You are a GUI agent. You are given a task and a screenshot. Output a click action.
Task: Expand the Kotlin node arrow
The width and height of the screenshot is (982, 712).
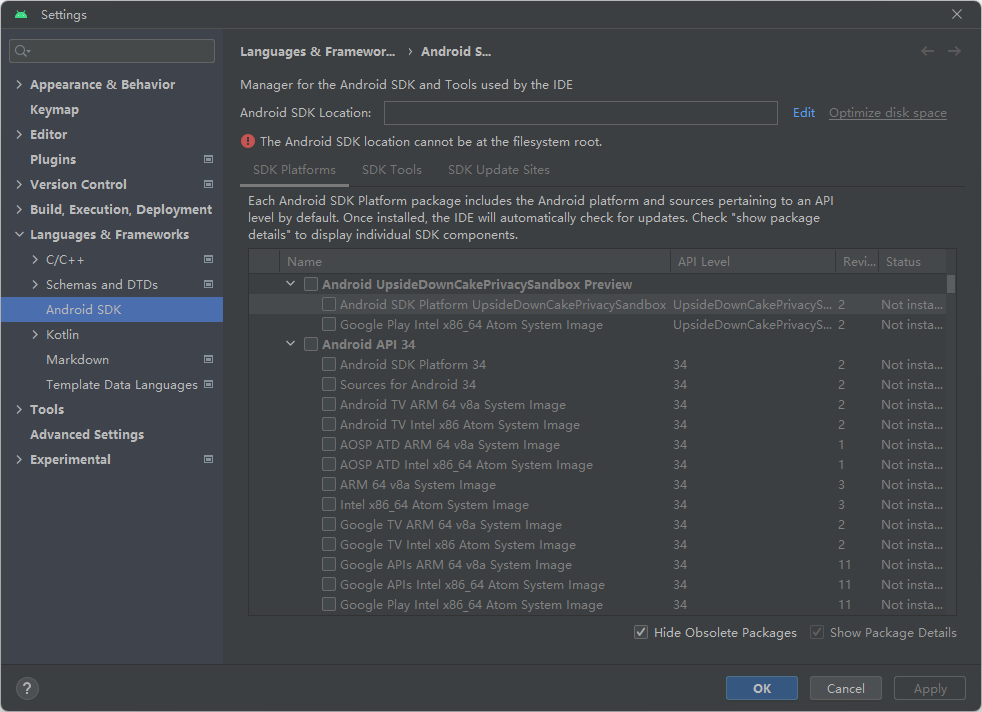35,335
